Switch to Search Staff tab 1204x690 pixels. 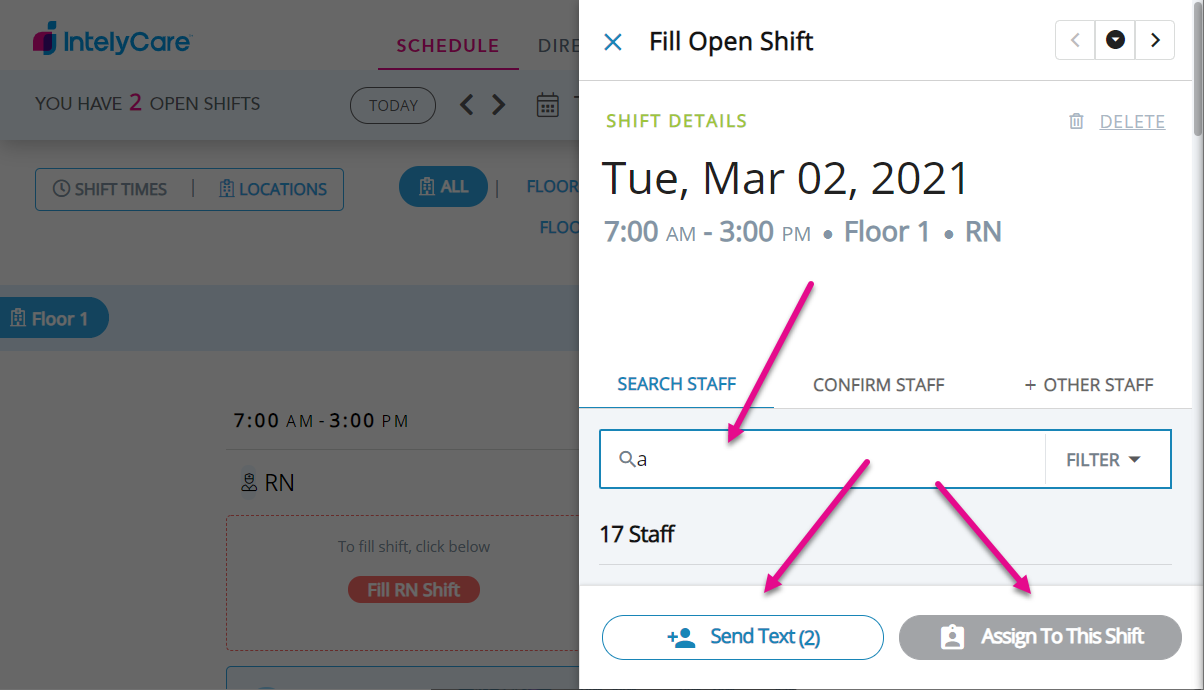coord(677,384)
